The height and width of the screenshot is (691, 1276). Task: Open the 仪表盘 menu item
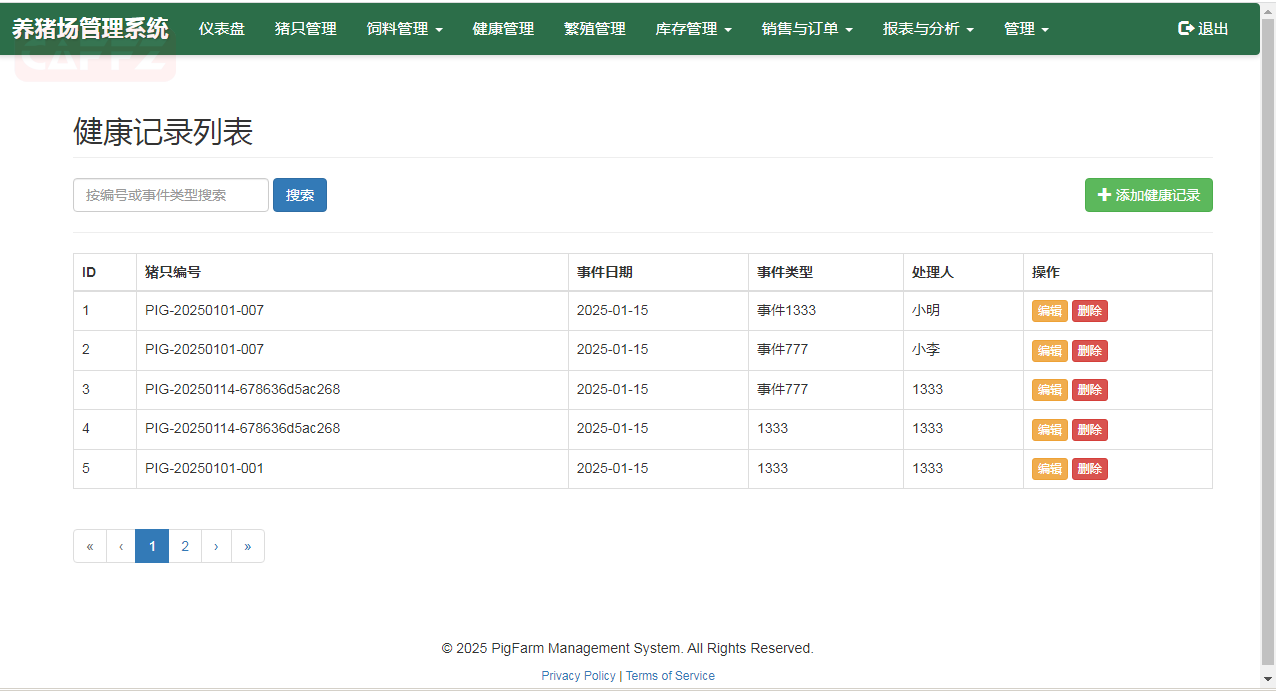tap(221, 29)
